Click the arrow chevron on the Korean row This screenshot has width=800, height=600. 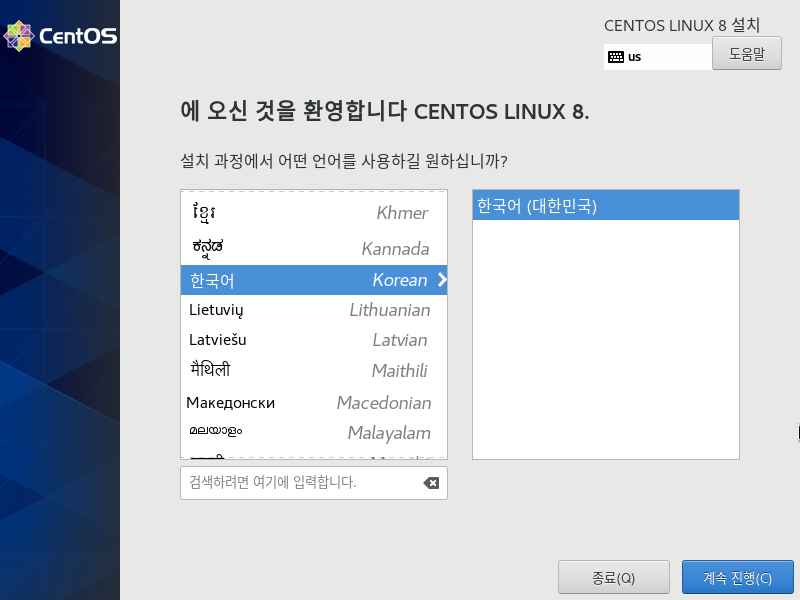pyautogui.click(x=442, y=280)
